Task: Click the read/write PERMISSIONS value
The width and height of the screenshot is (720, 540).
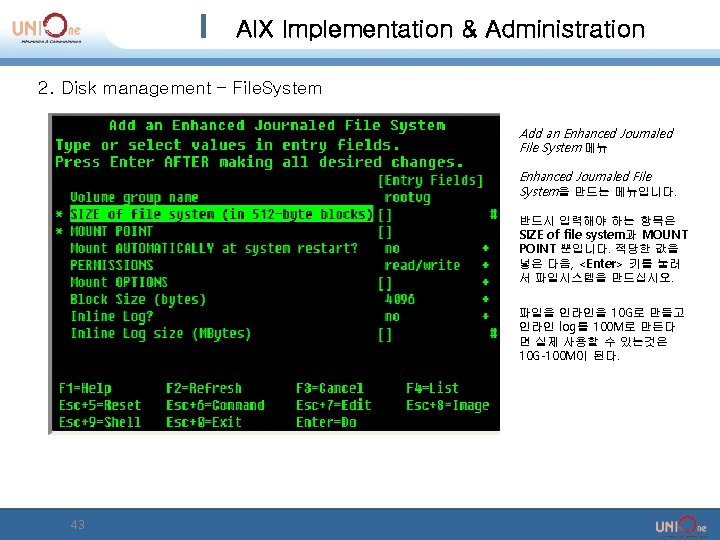Action: 422,265
